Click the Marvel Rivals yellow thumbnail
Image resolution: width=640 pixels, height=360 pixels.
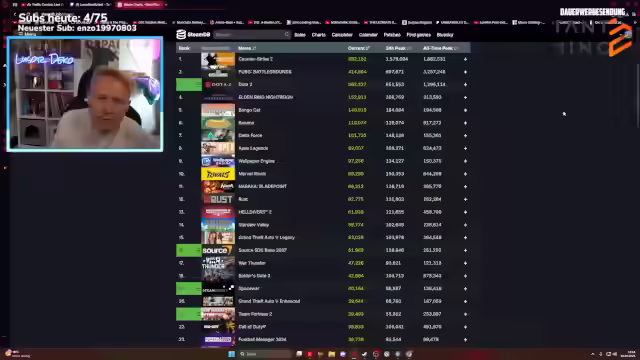coord(218,174)
